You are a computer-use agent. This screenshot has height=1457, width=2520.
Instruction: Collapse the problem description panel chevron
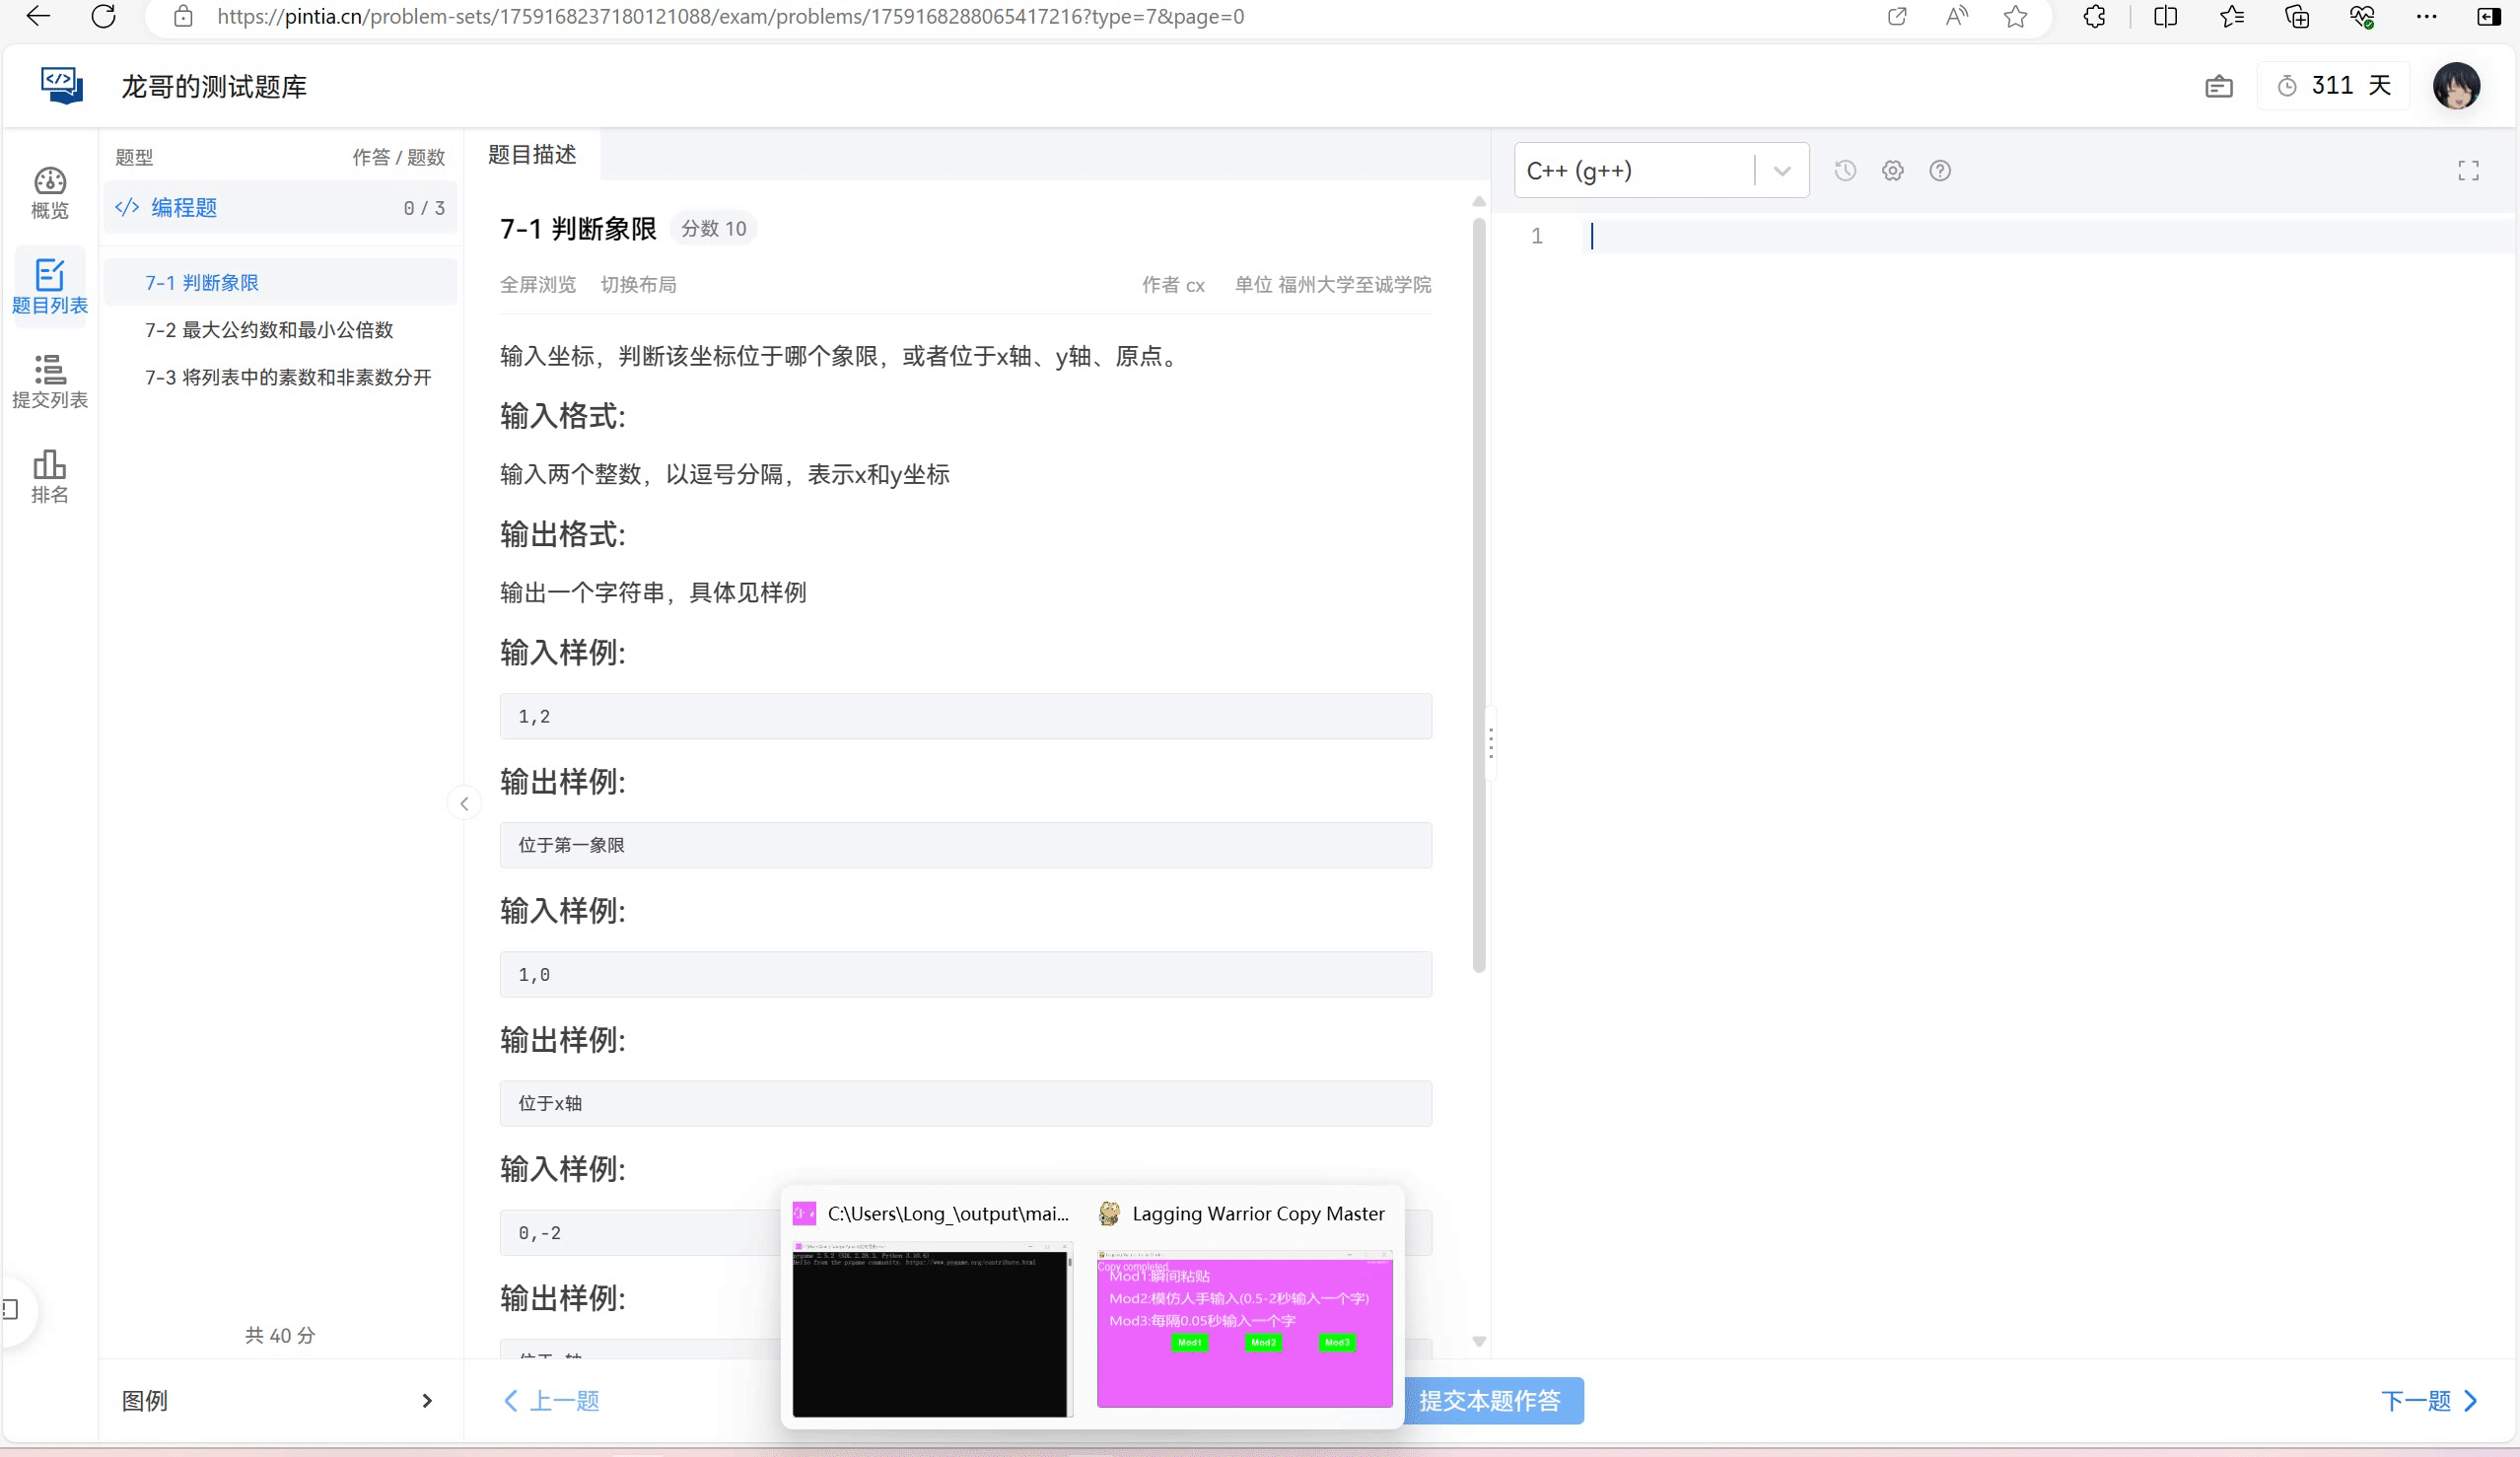[x=464, y=803]
